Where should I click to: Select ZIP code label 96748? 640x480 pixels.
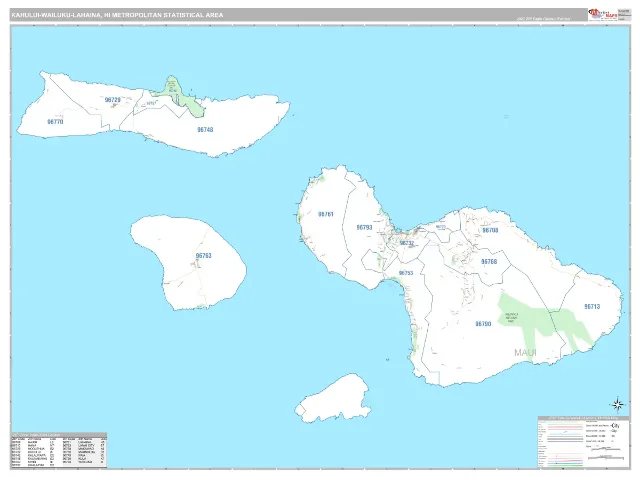pyautogui.click(x=205, y=129)
